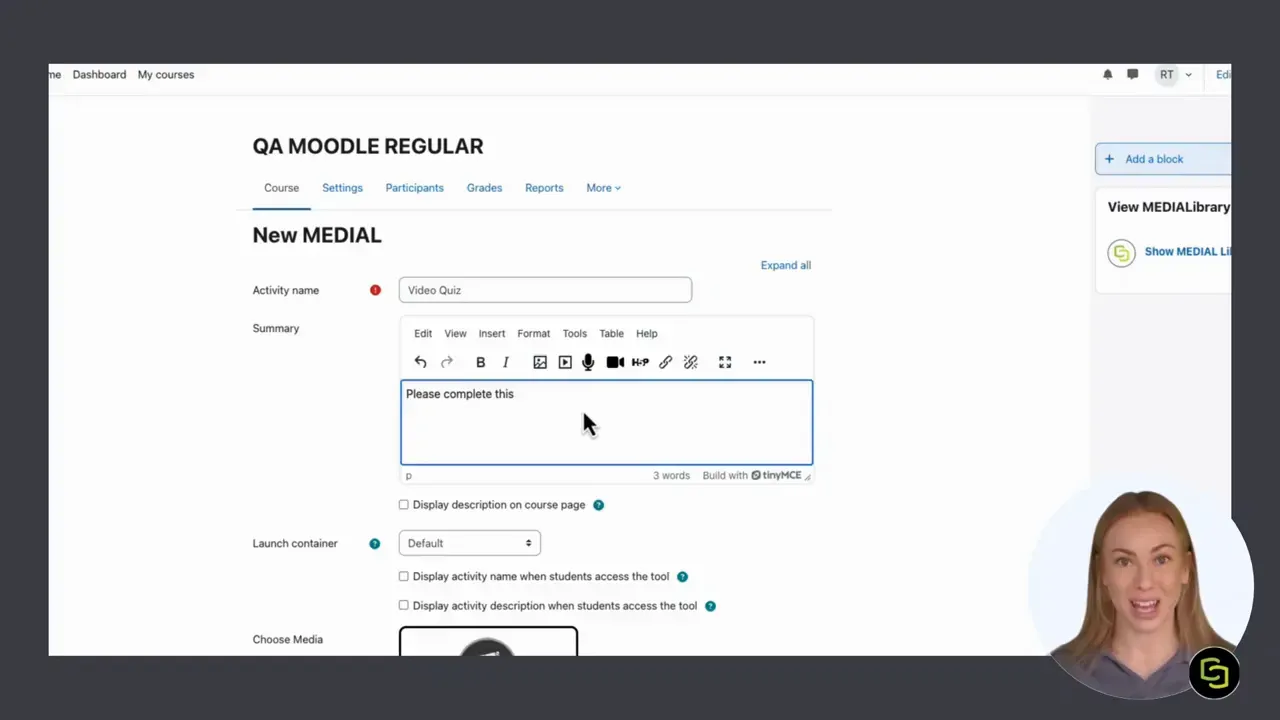Insert an image into the Summary

[540, 362]
